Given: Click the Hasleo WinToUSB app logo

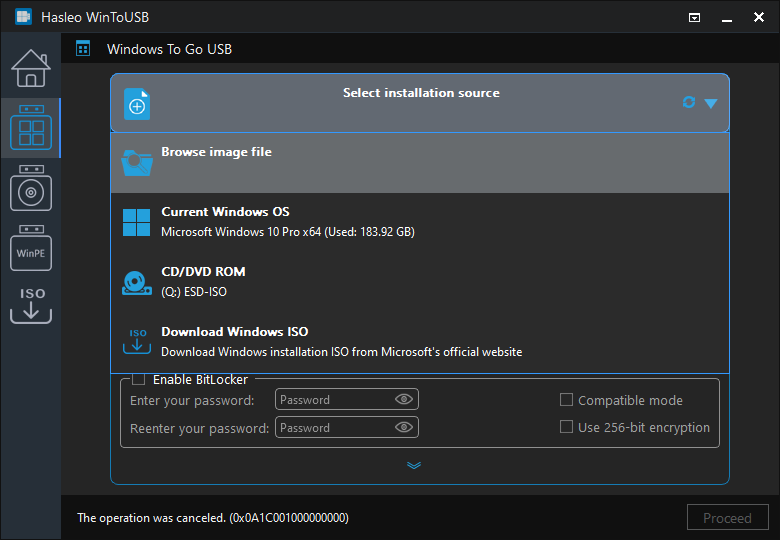Looking at the screenshot, I should 23,17.
